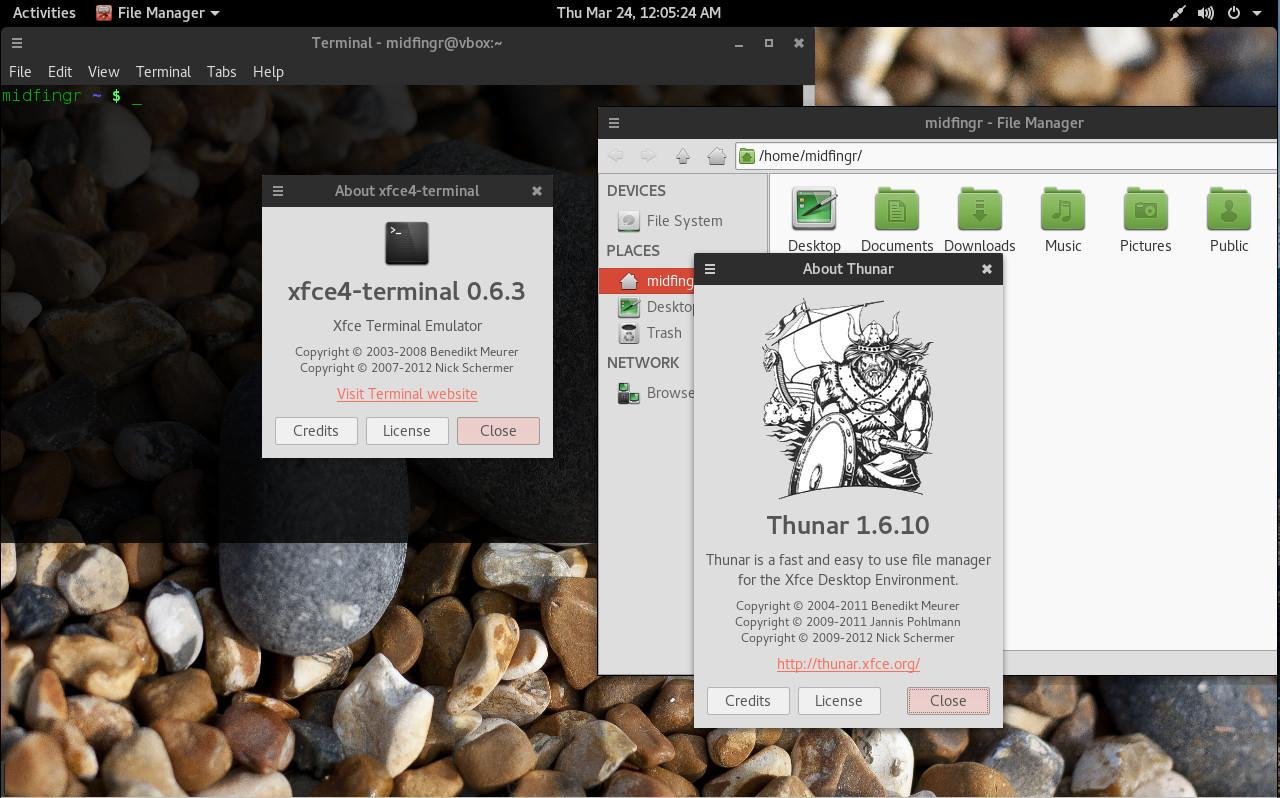
Task: Click the xfce4-terminal 0.6.3 version heading
Action: tap(407, 291)
